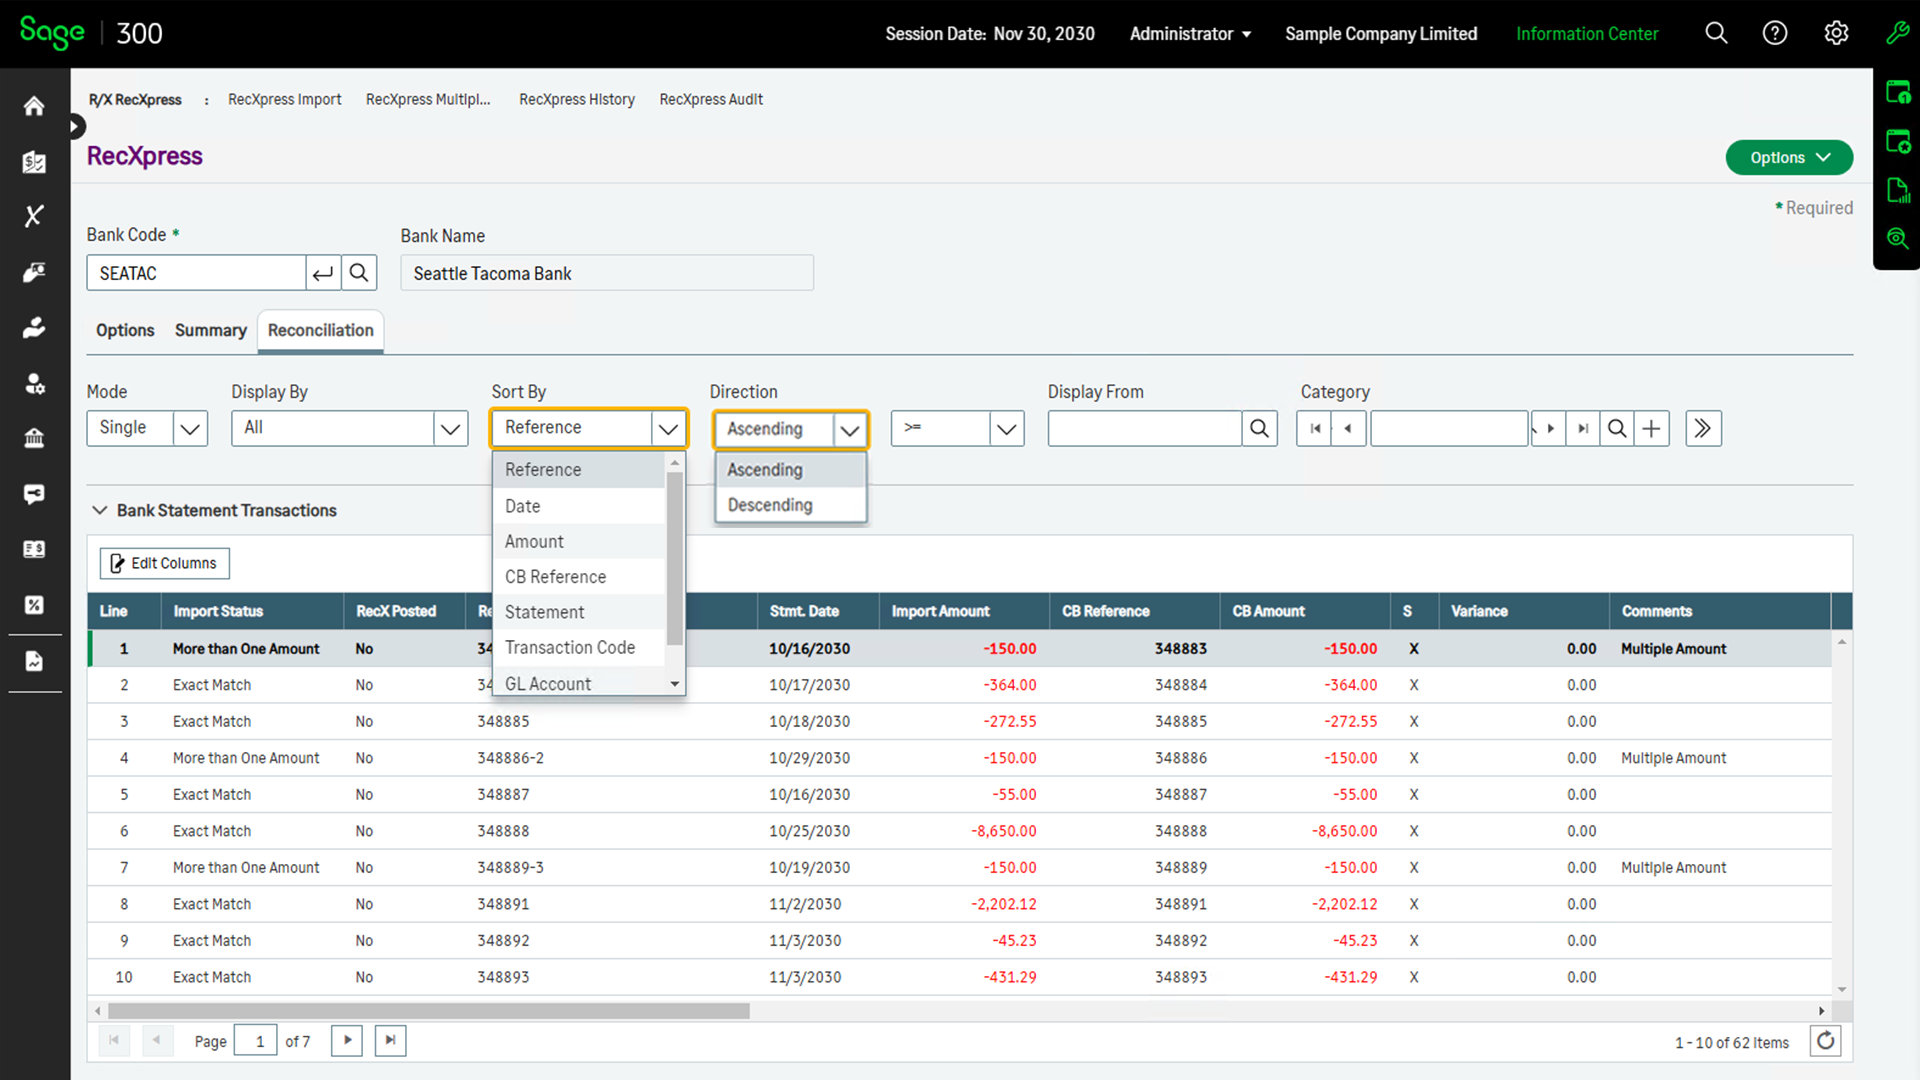This screenshot has width=1920, height=1080.
Task: Click the horizontal grid scrollbar
Action: pyautogui.click(x=430, y=1011)
